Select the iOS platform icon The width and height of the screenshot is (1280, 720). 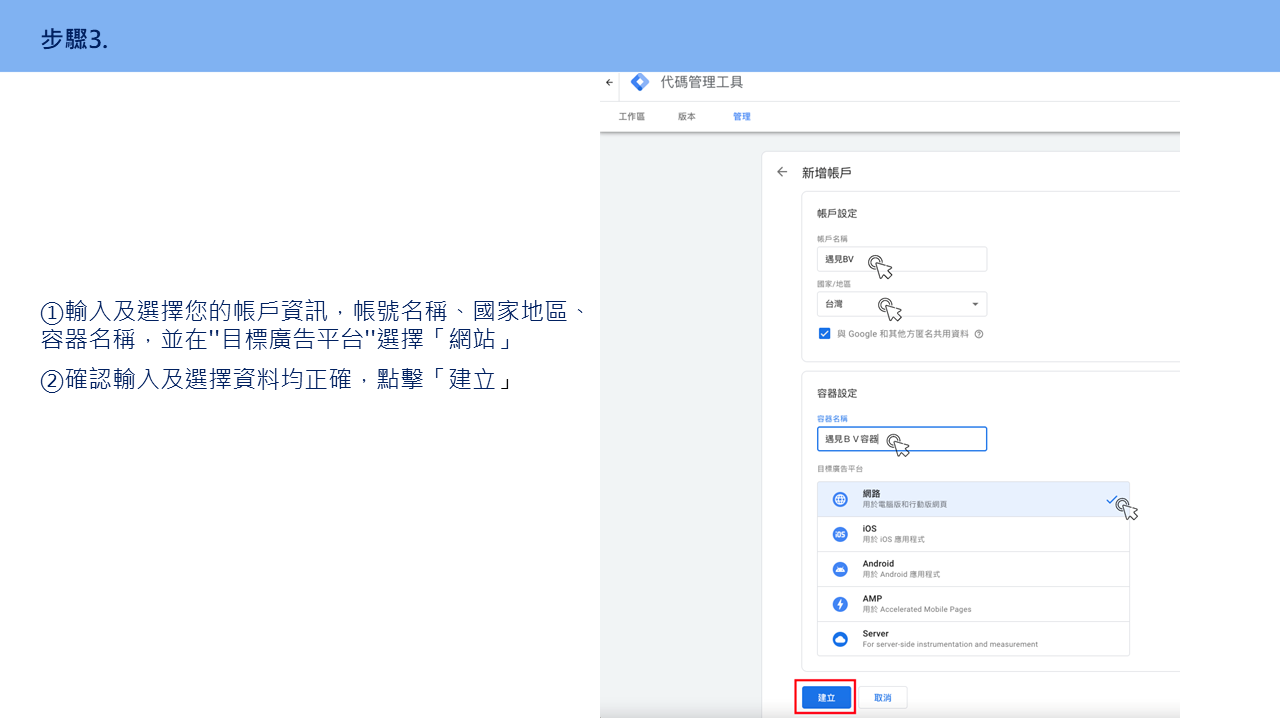pos(840,535)
